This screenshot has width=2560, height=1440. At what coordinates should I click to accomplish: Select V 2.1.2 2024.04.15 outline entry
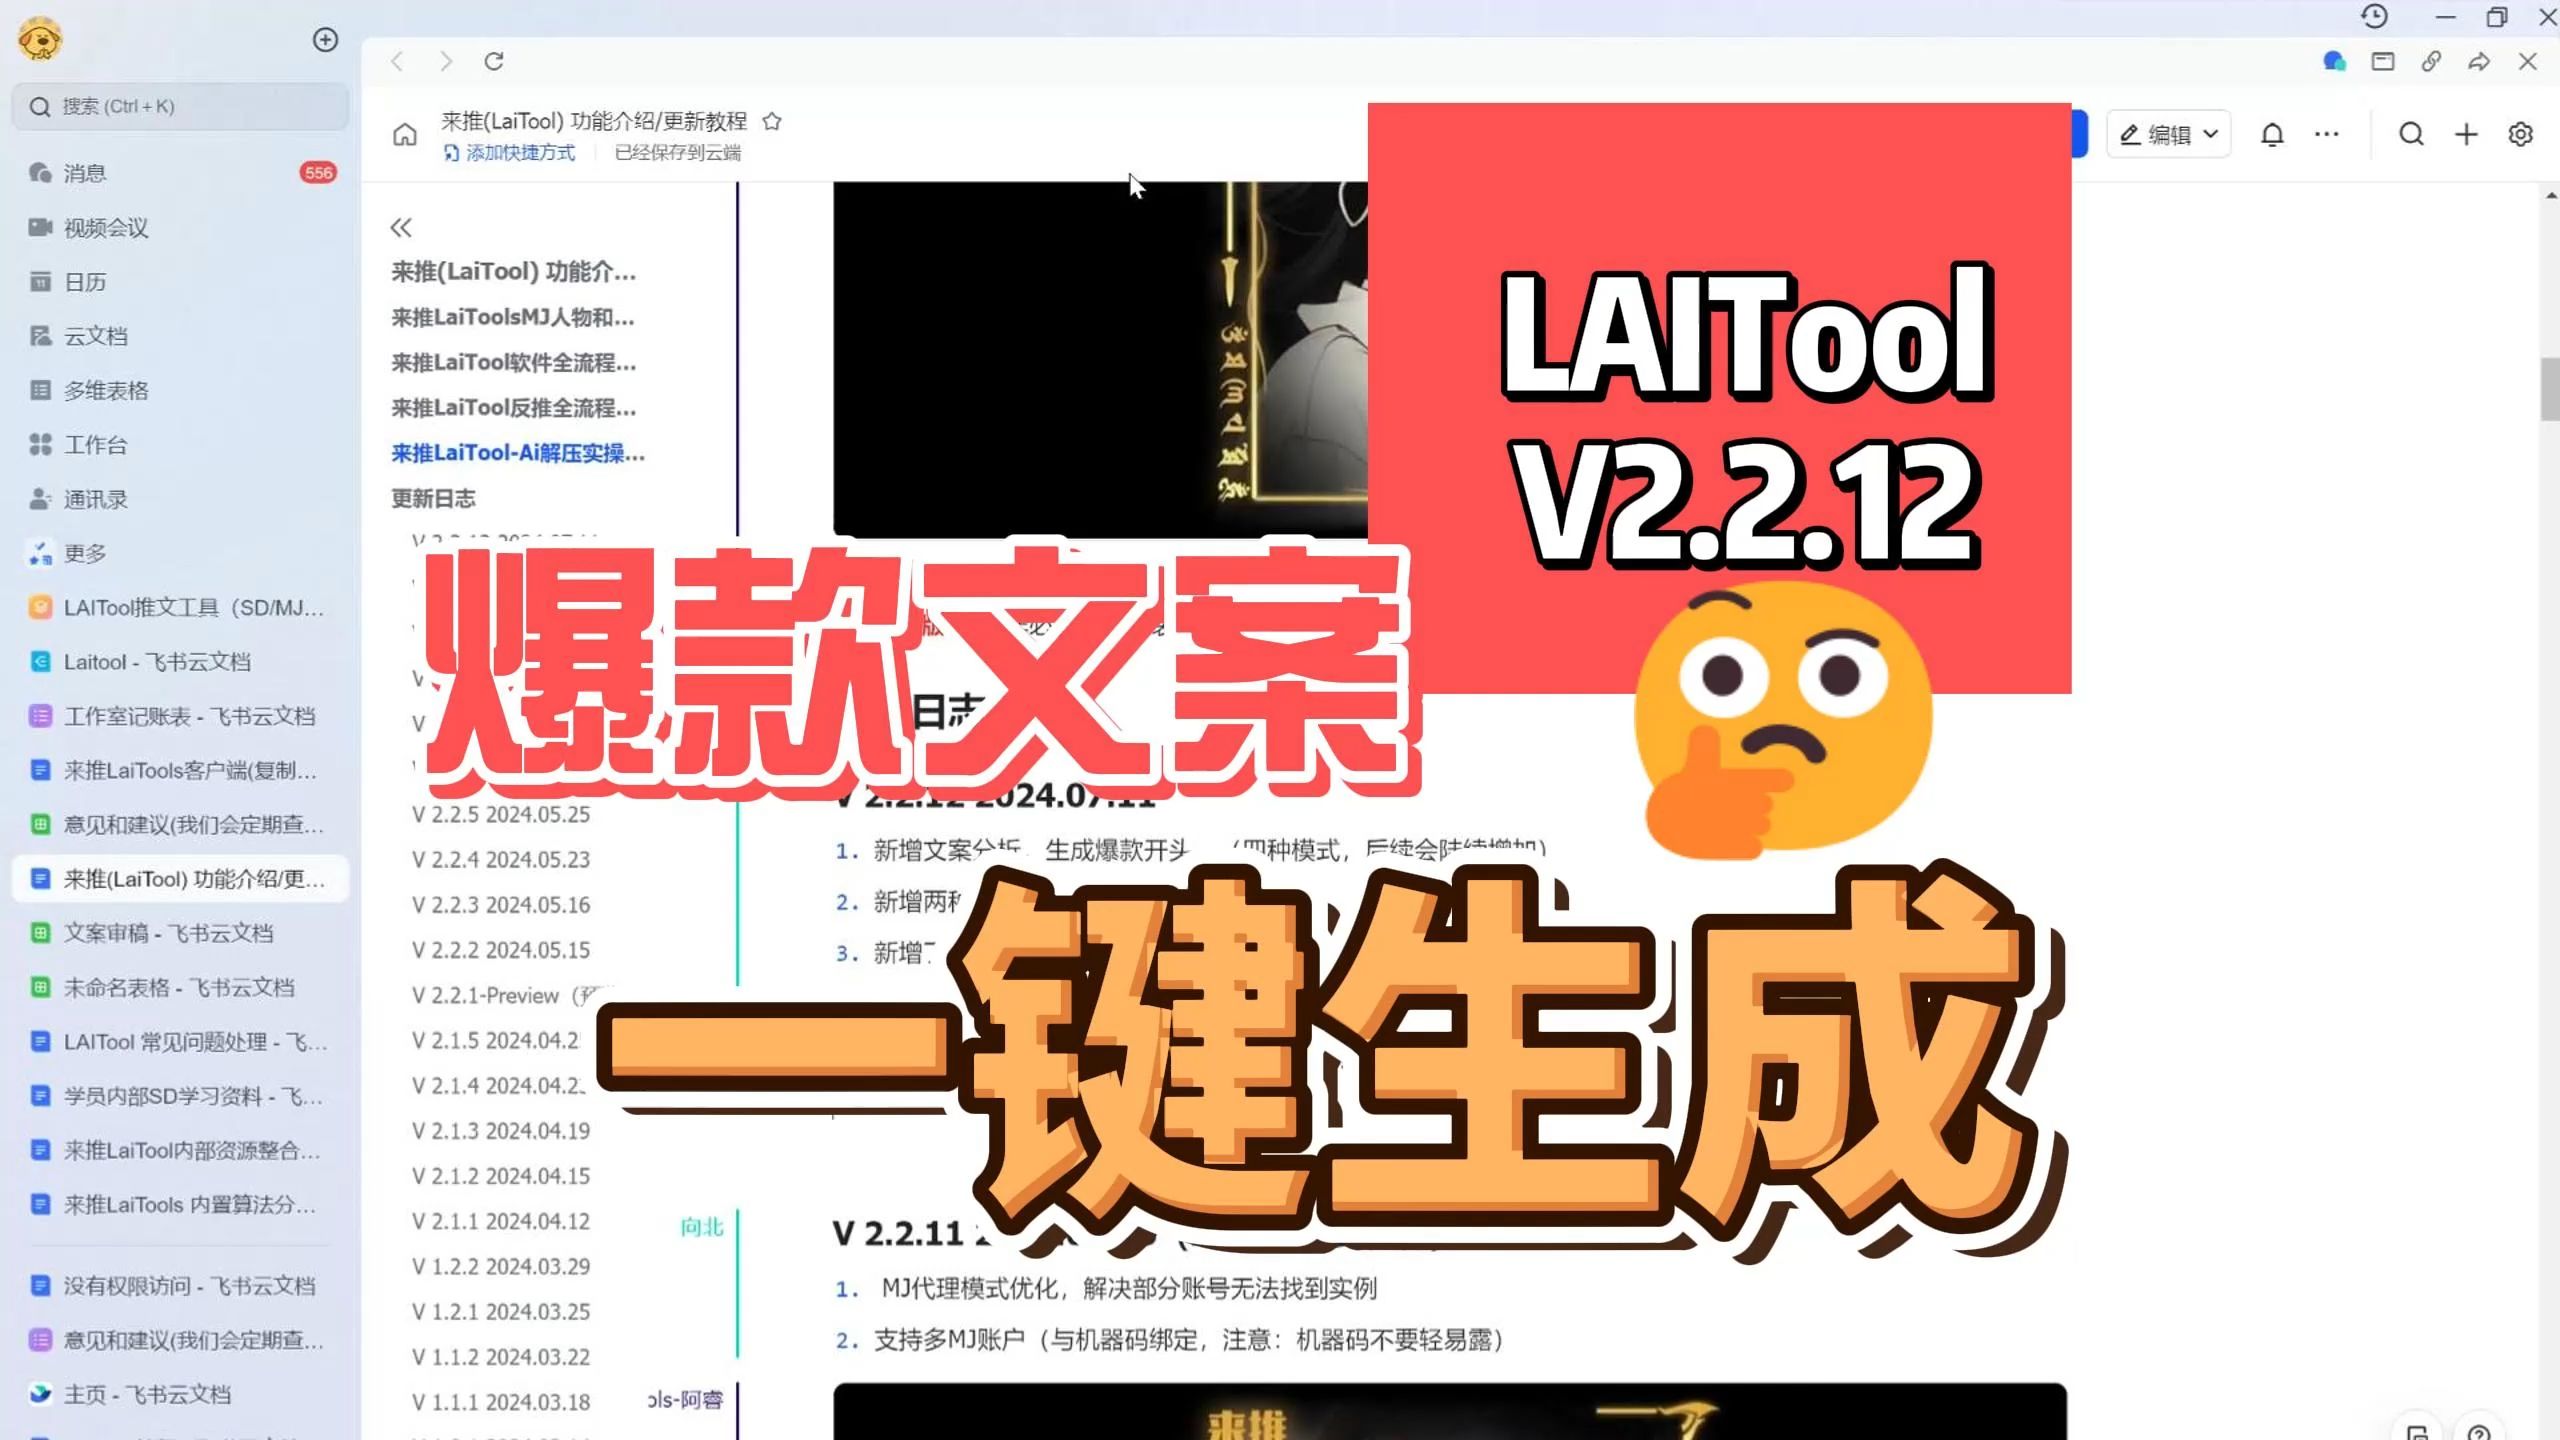click(x=501, y=1176)
